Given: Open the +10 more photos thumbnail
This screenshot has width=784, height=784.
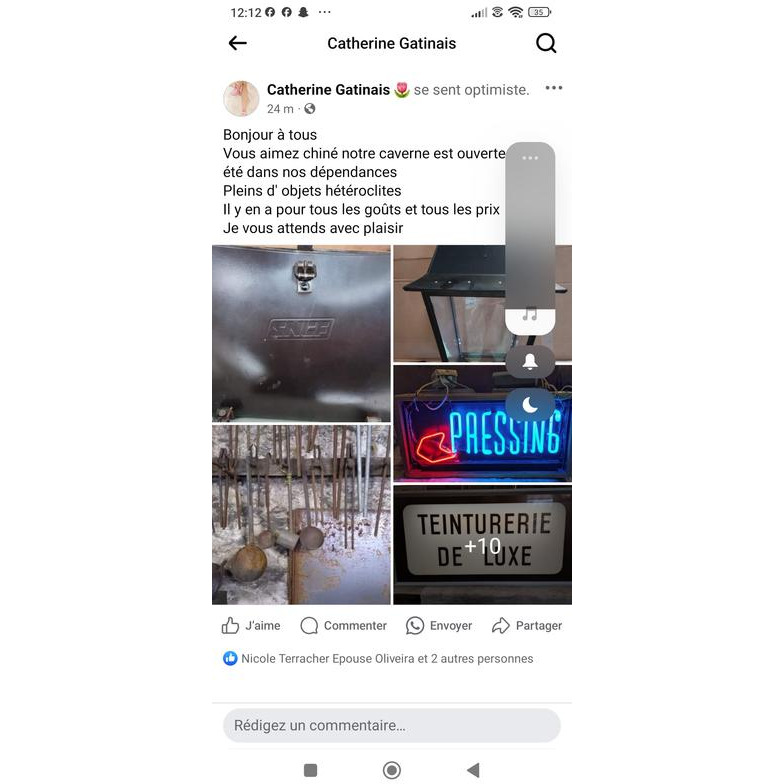Looking at the screenshot, I should click(482, 545).
